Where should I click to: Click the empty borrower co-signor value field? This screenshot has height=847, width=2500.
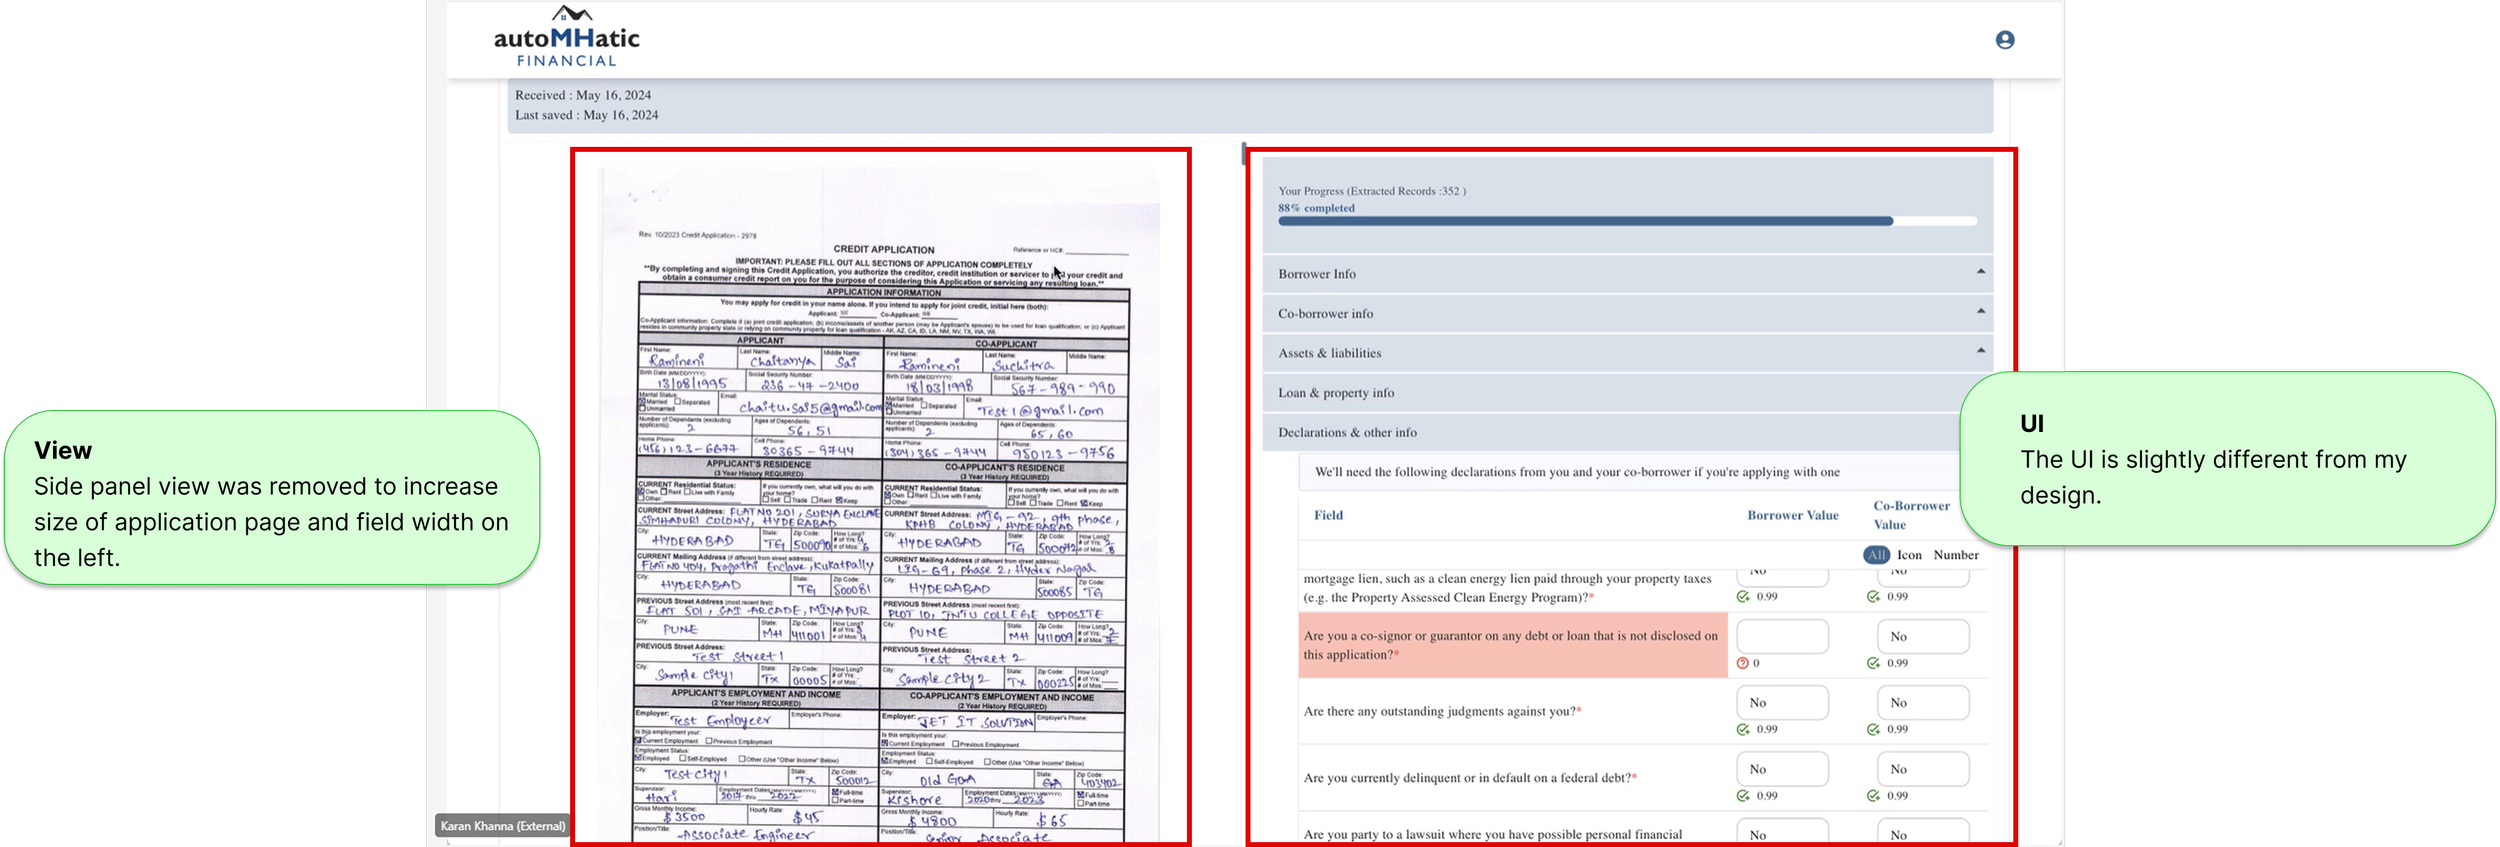1782,636
